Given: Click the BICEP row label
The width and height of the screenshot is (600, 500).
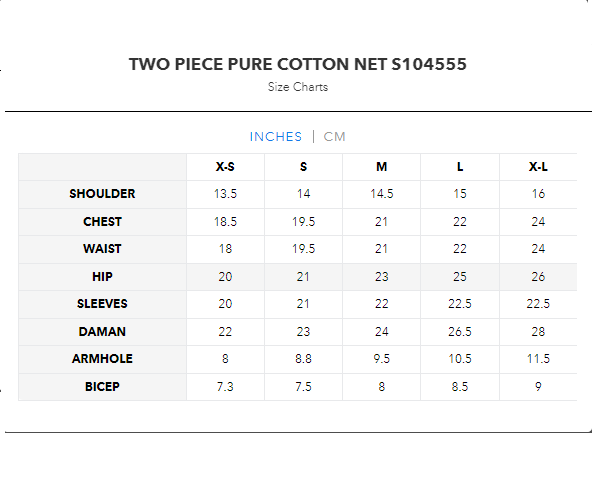Looking at the screenshot, I should (x=102, y=387).
